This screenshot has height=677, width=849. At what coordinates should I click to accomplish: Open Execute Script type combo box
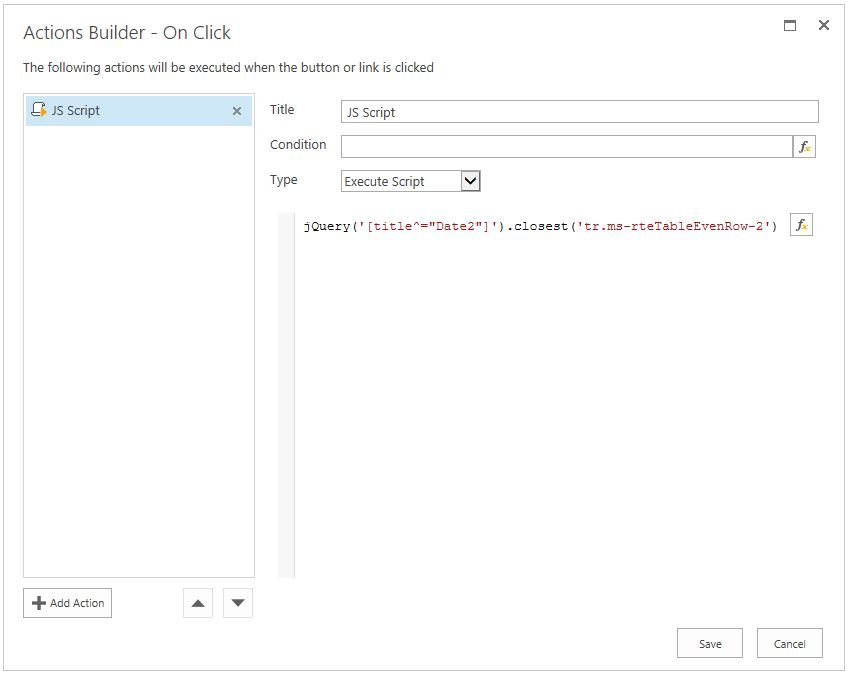(410, 181)
